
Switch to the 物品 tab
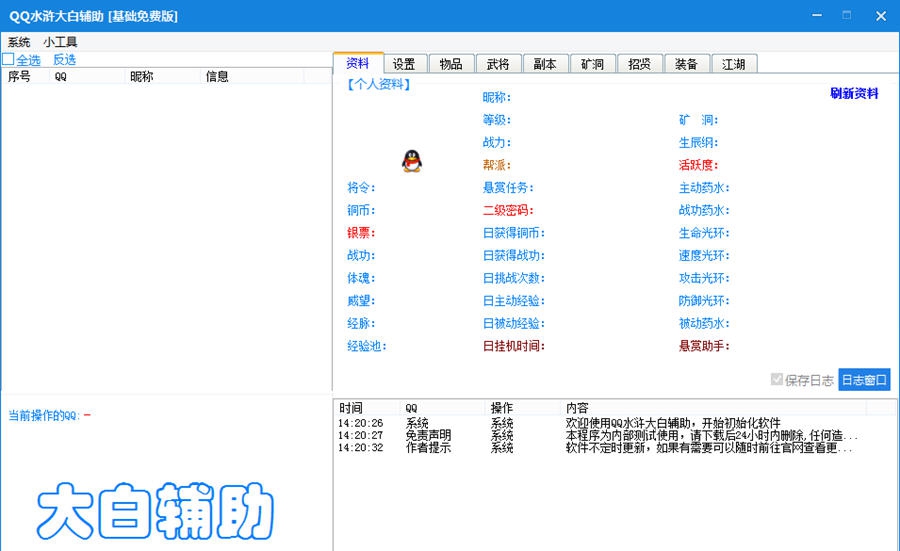451,64
